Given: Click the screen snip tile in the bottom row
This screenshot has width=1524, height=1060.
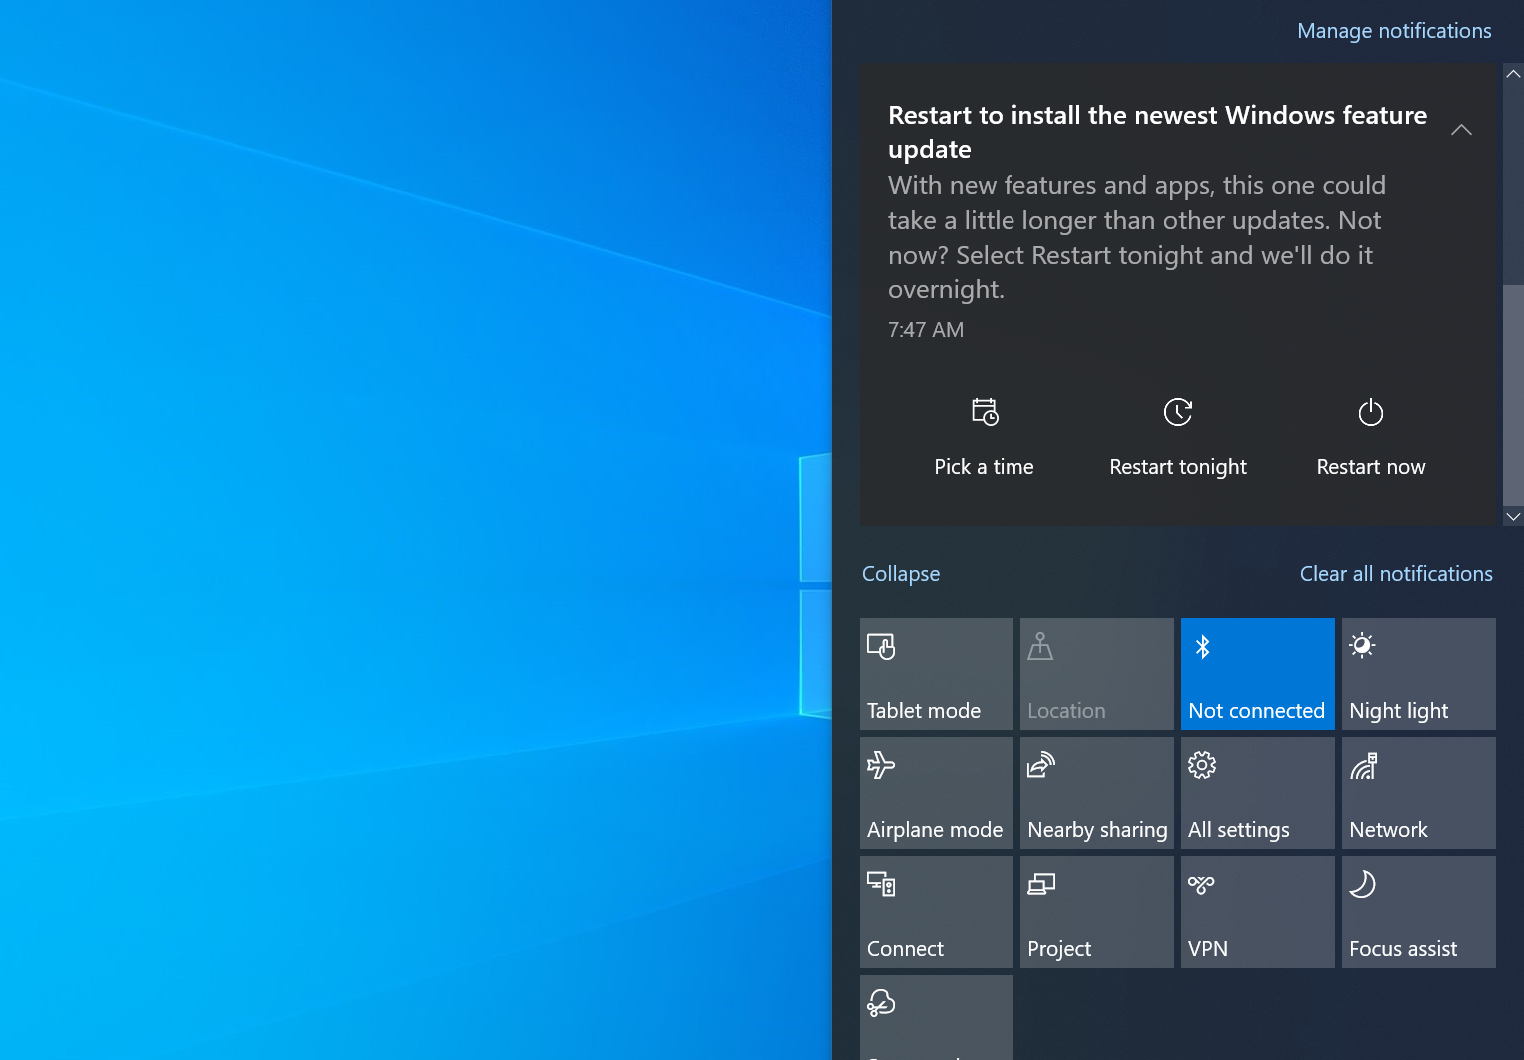Looking at the screenshot, I should click(x=936, y=1017).
